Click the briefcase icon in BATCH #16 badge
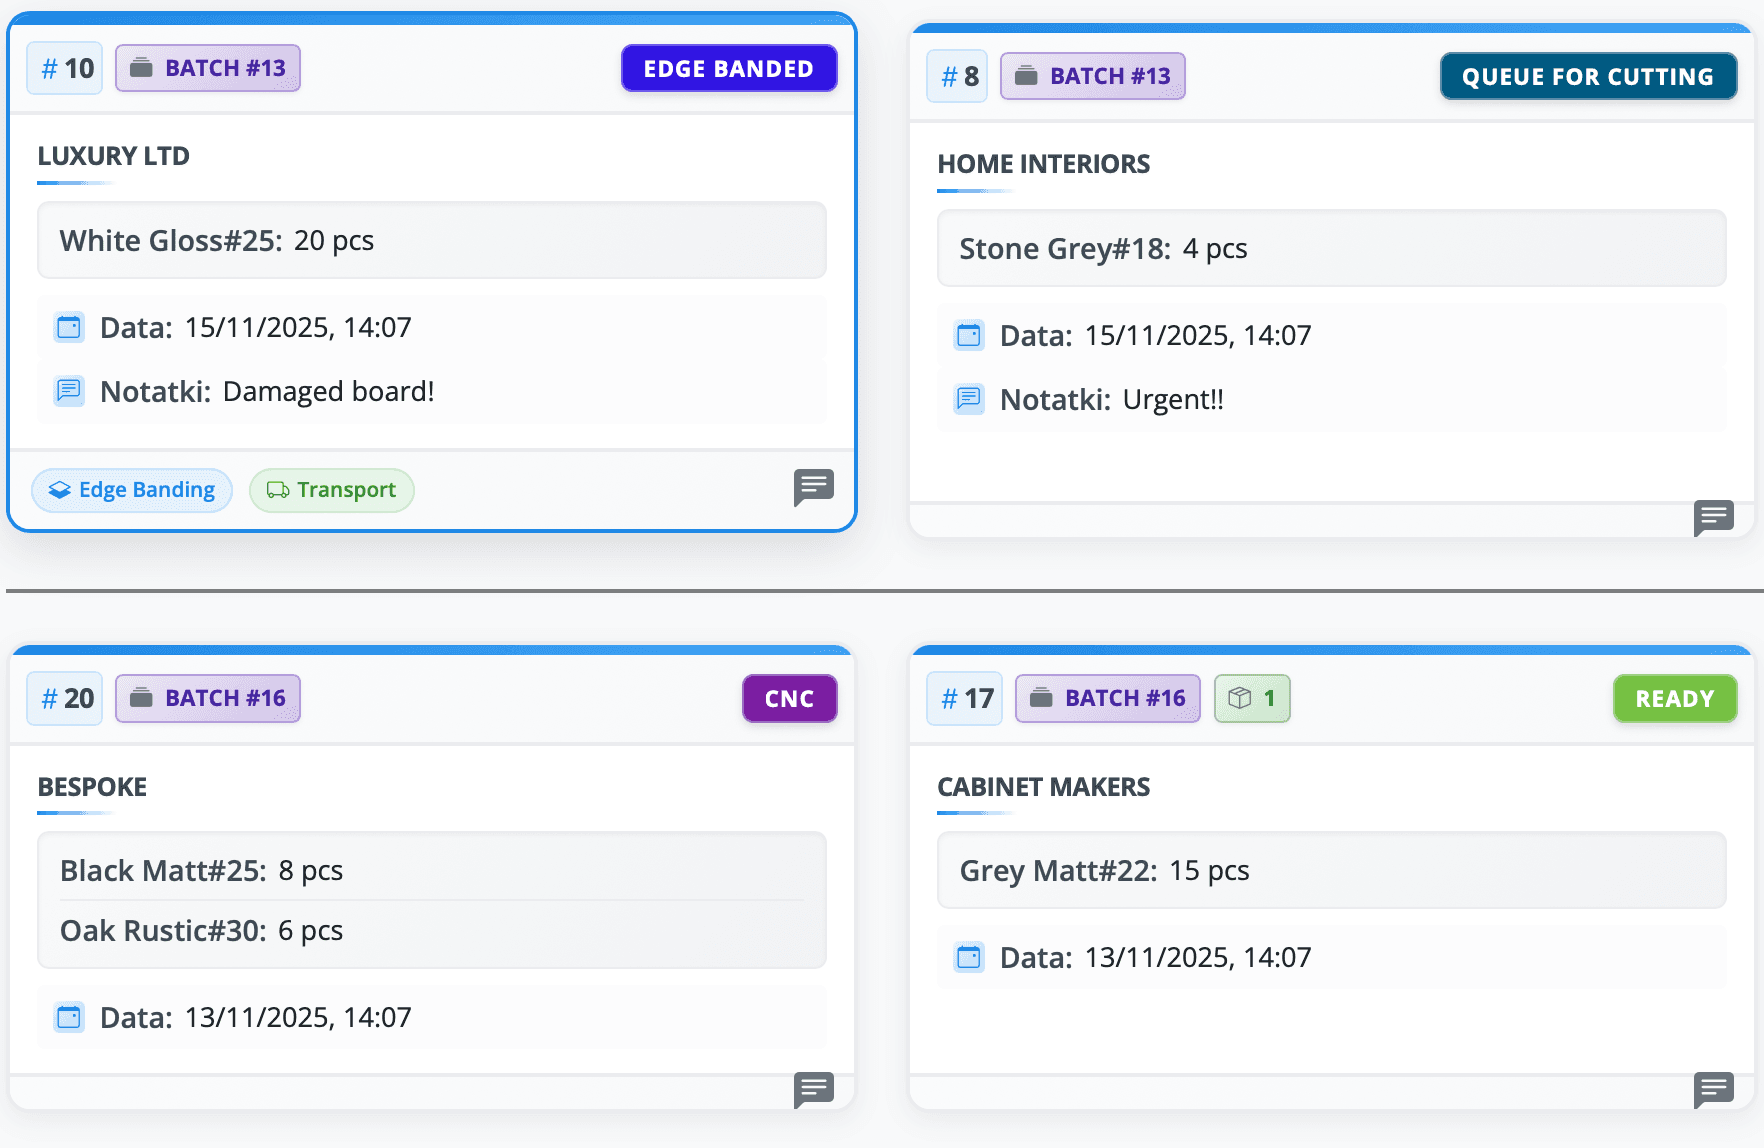Image resolution: width=1764 pixels, height=1148 pixels. (141, 699)
